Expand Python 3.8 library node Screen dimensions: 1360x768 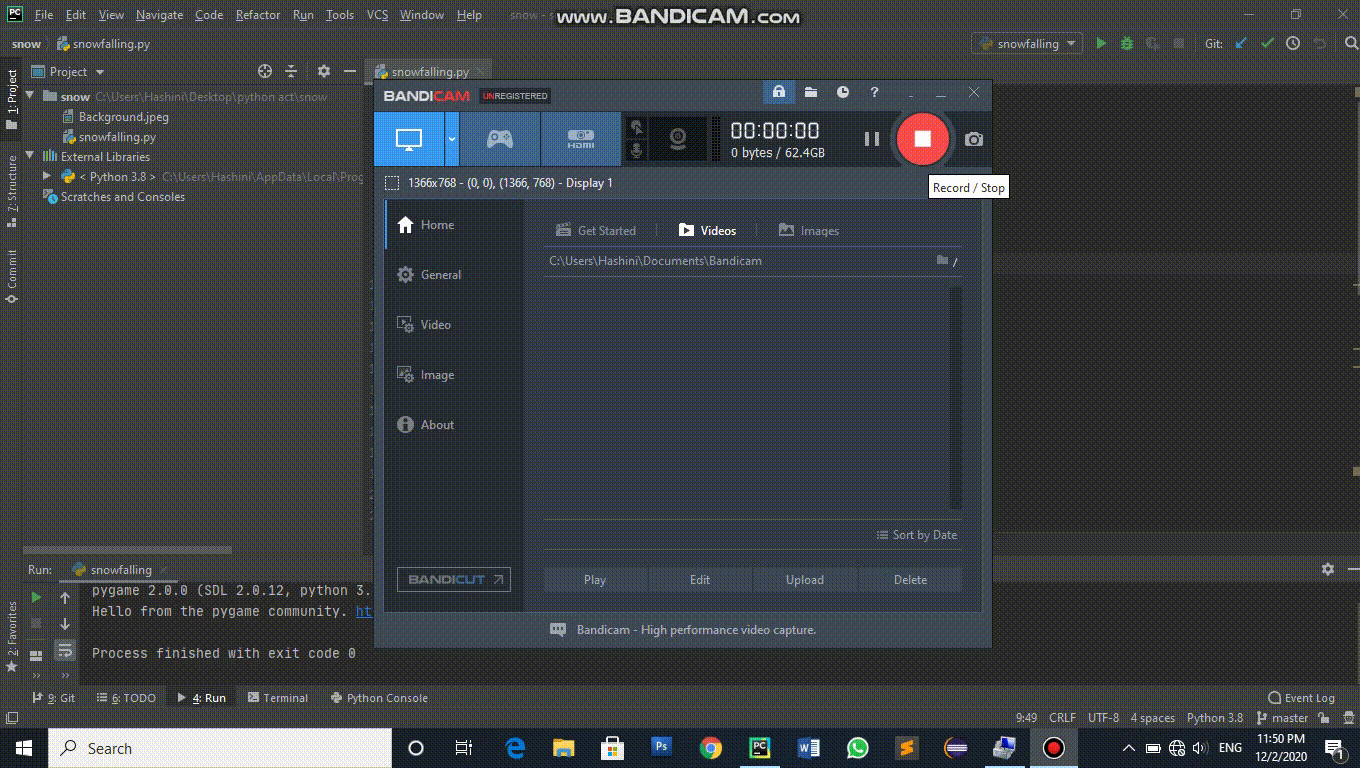pyautogui.click(x=47, y=177)
